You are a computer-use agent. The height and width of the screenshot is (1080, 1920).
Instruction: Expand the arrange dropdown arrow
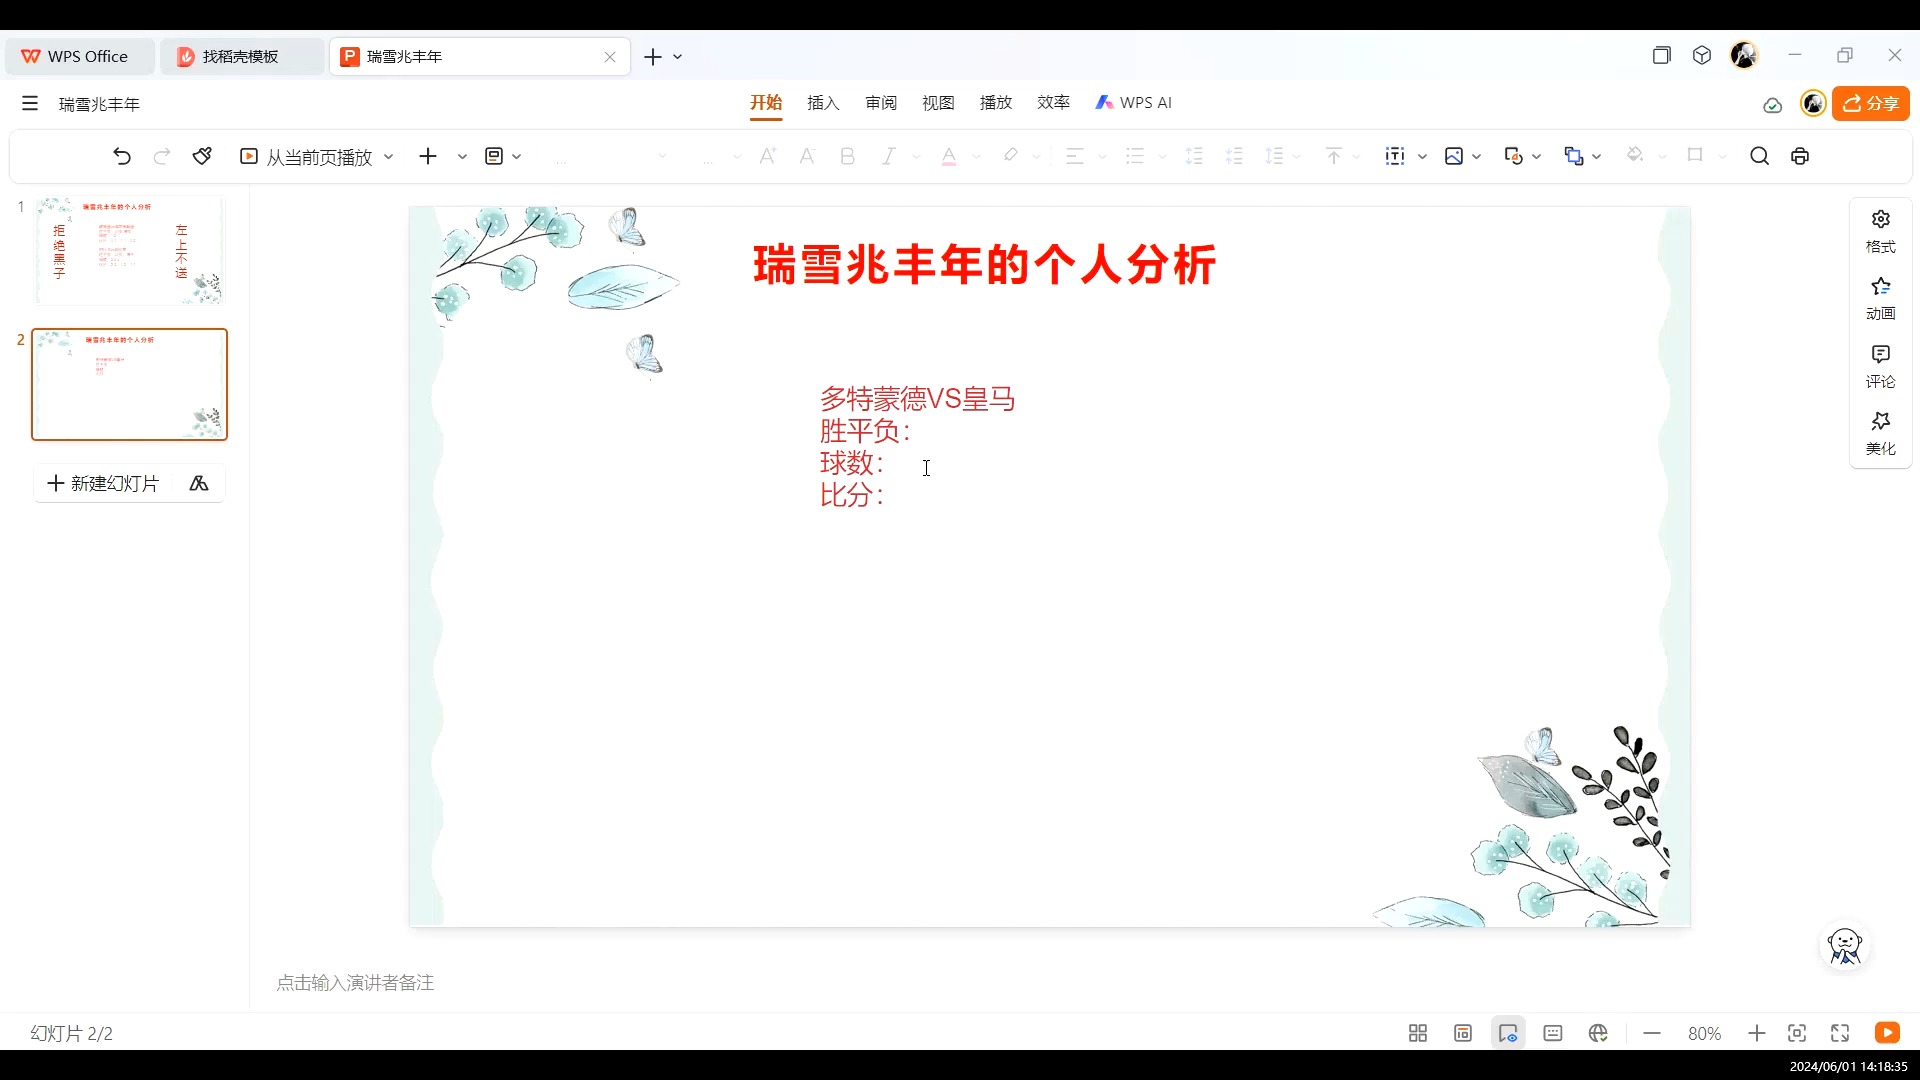pyautogui.click(x=1597, y=157)
